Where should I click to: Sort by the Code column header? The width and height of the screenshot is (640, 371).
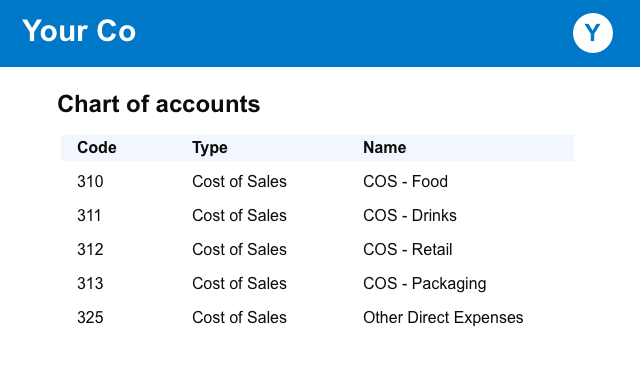97,147
